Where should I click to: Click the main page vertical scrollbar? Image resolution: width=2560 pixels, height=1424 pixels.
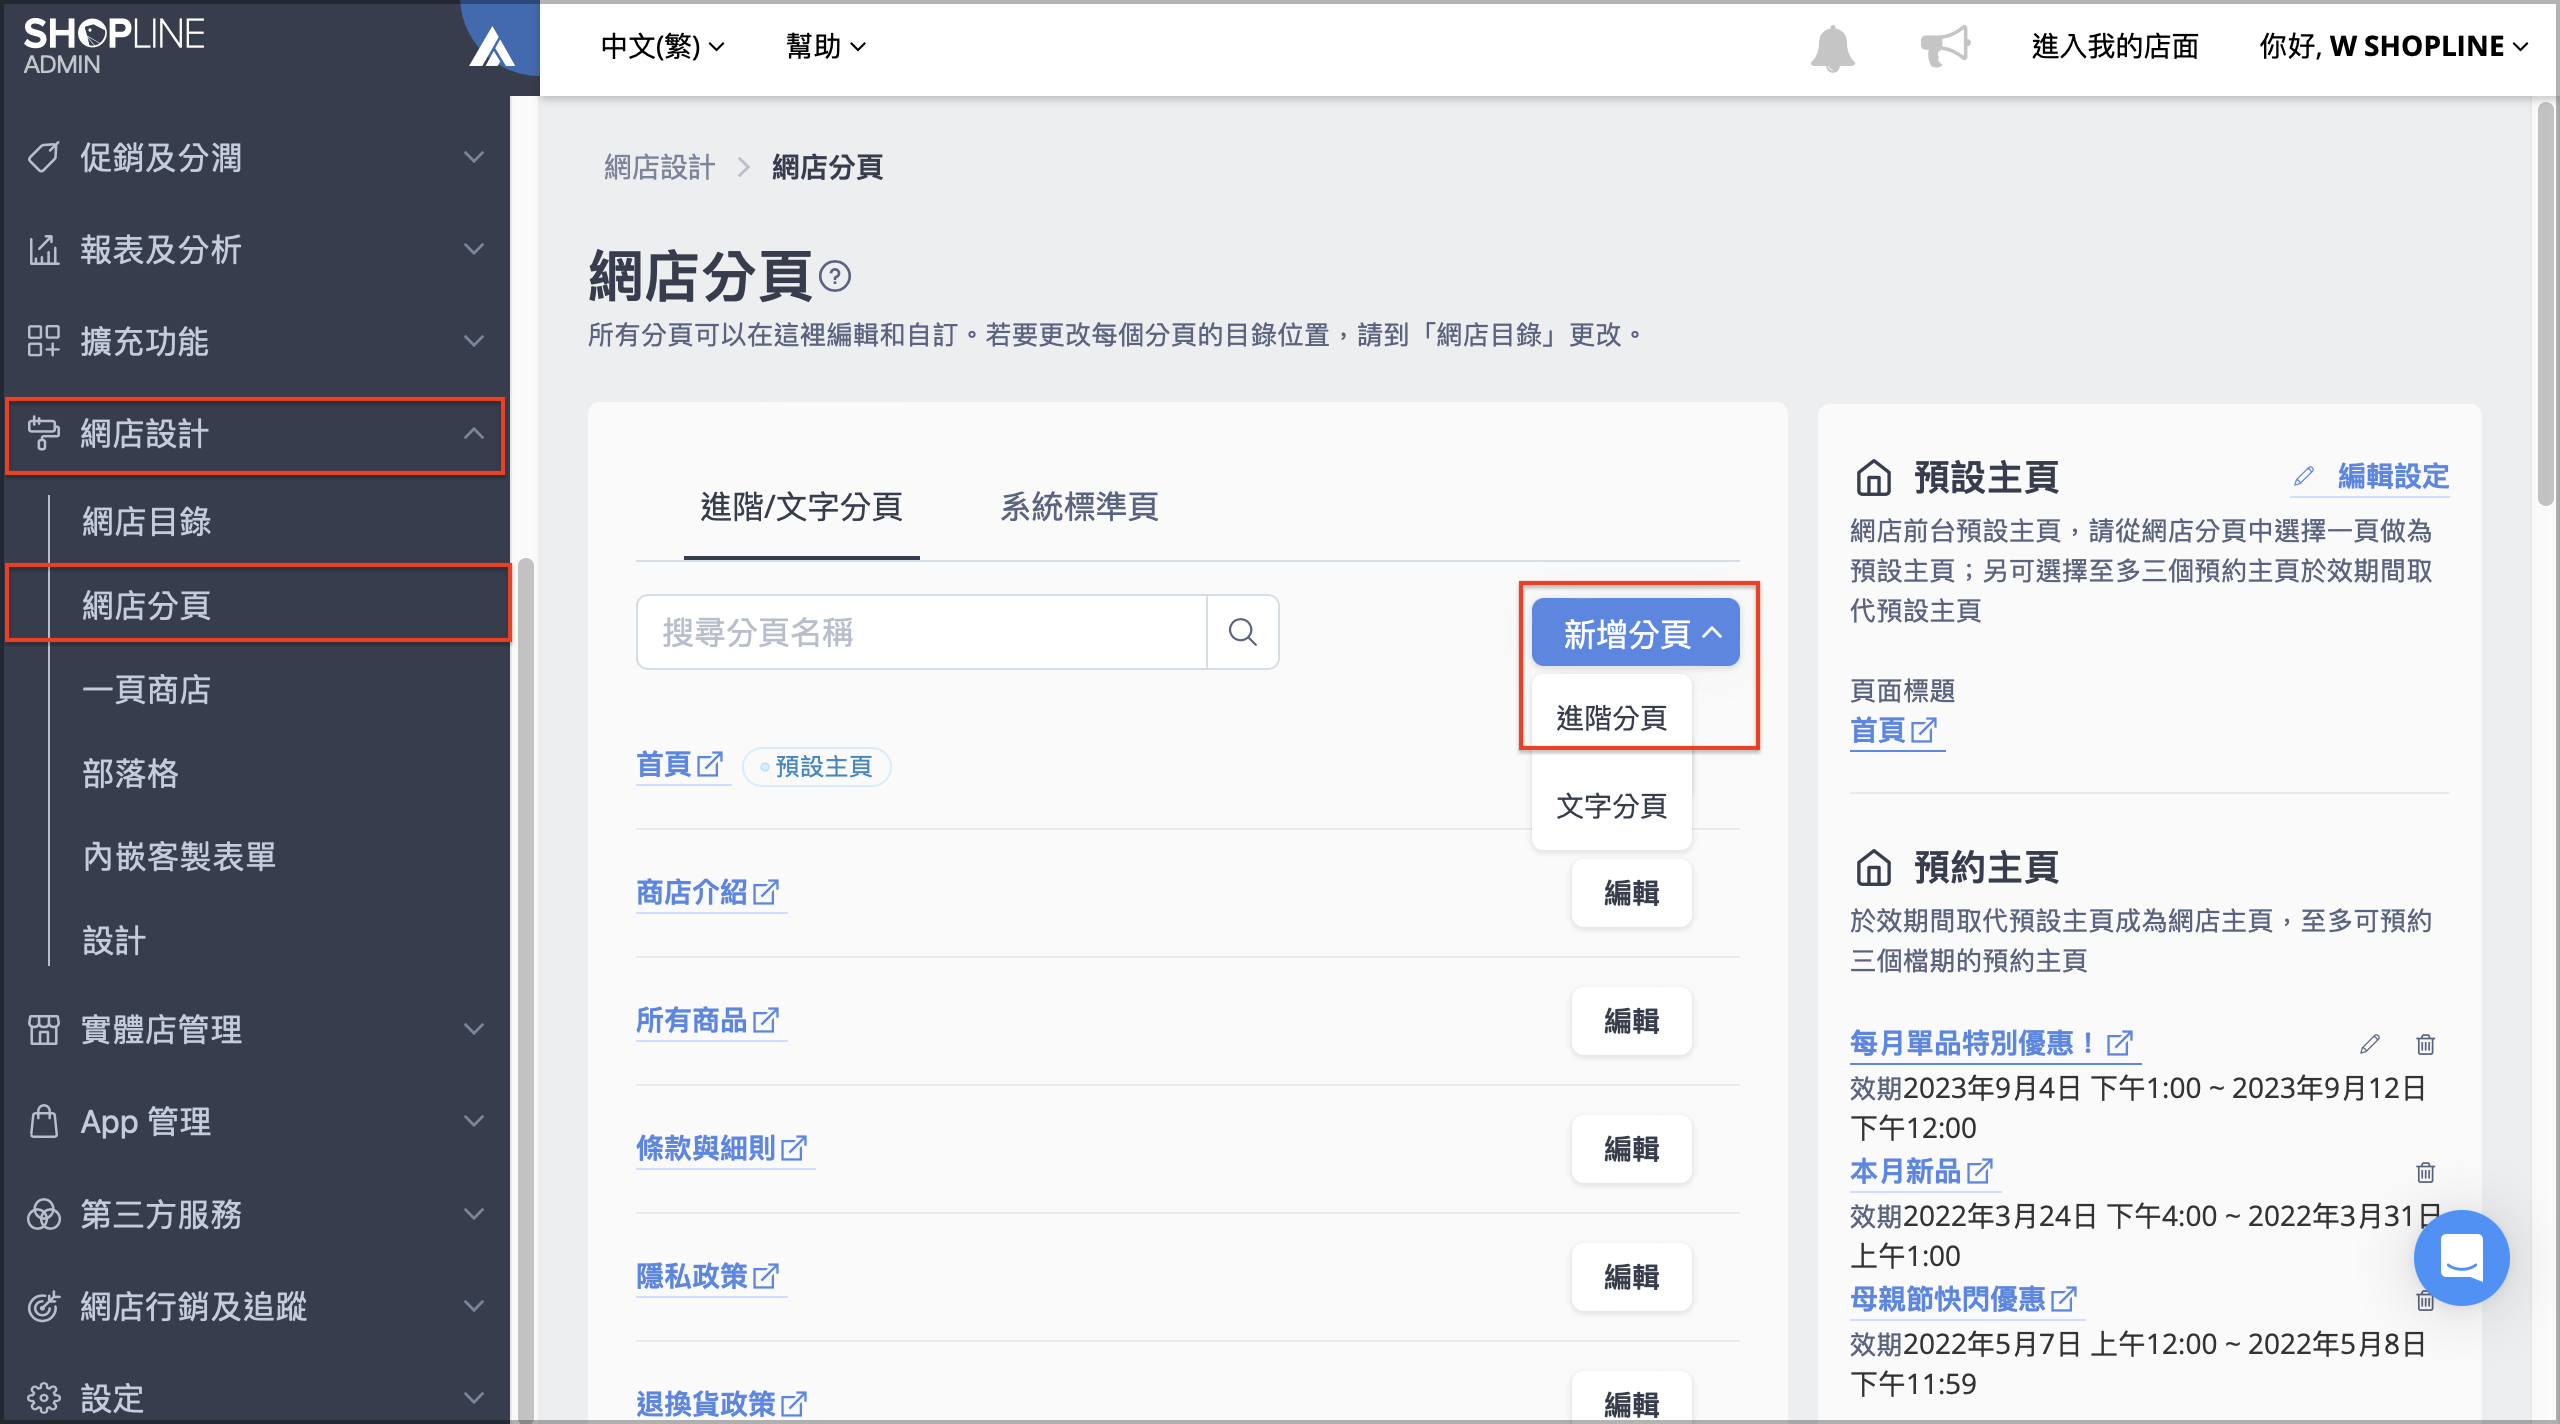click(2545, 305)
